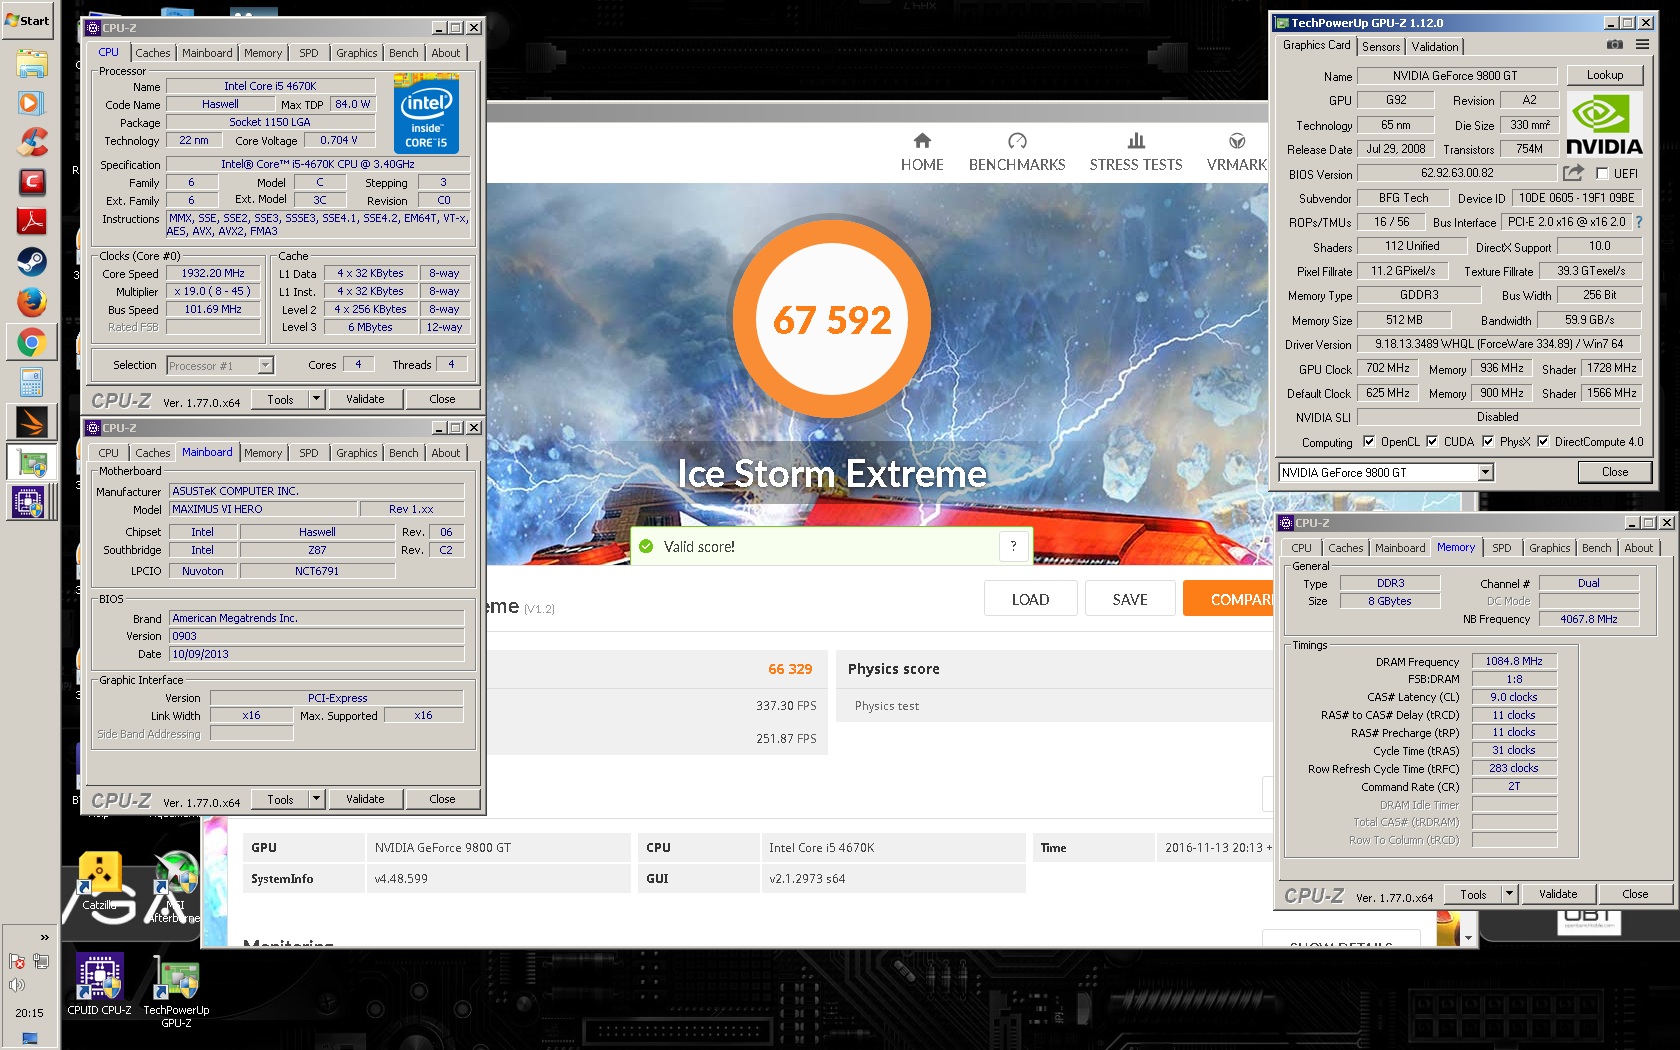Screen dimensions: 1680x1050
Task: Click the Name field showing Intel Core i5 4670K
Action: [270, 86]
